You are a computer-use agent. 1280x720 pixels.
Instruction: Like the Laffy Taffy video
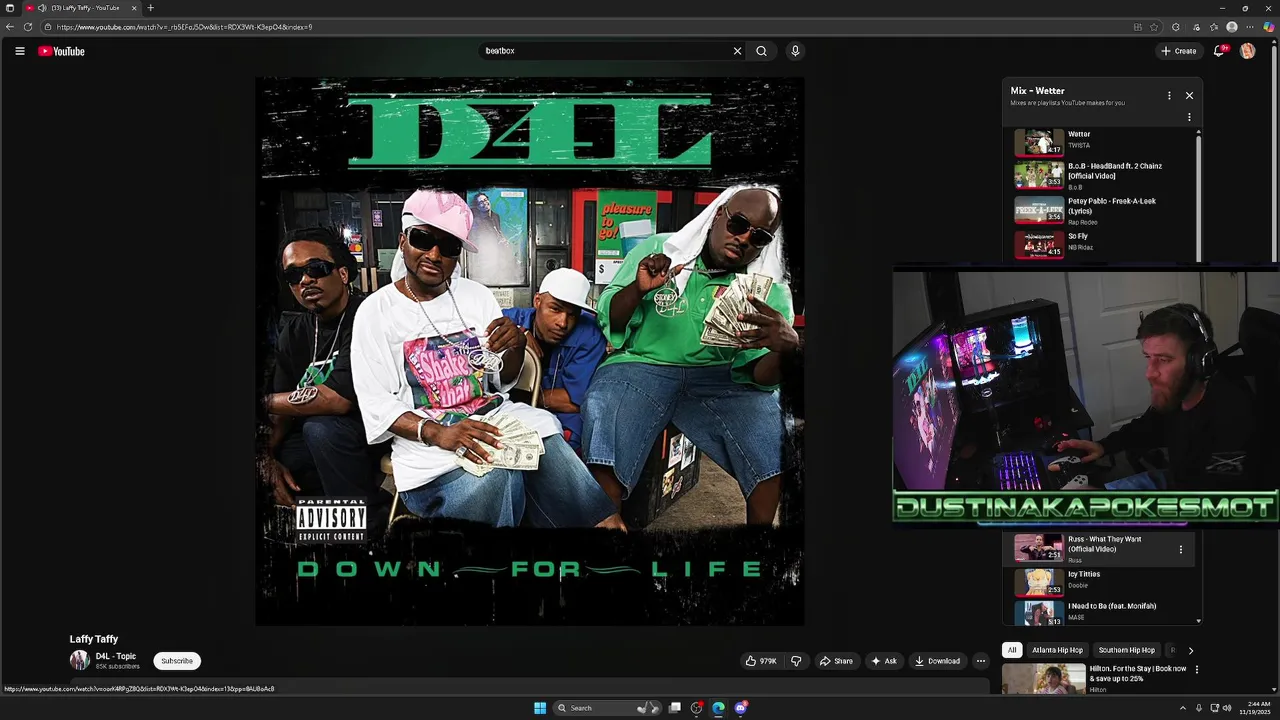[x=761, y=661]
